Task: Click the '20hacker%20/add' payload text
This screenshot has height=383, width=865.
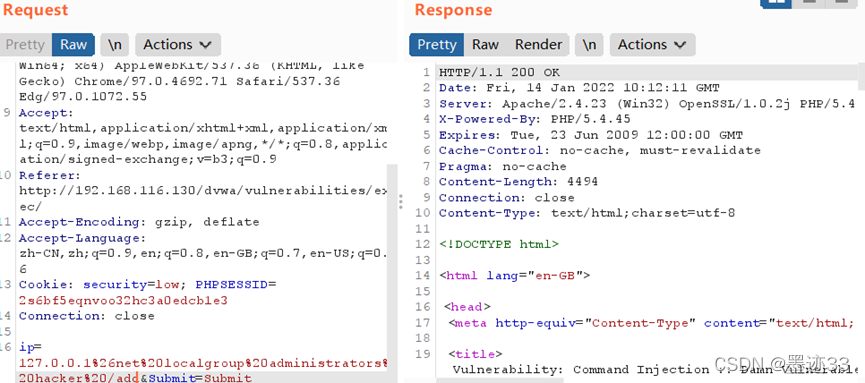Action: point(77,378)
